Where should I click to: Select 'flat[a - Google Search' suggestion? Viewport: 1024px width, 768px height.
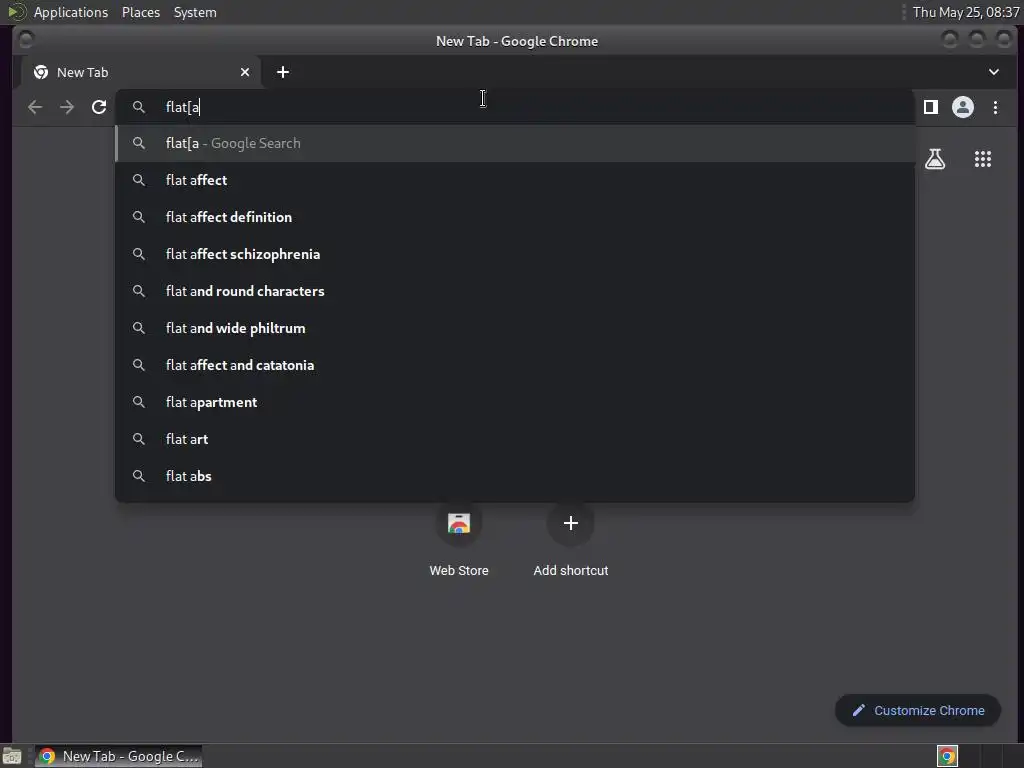(515, 144)
